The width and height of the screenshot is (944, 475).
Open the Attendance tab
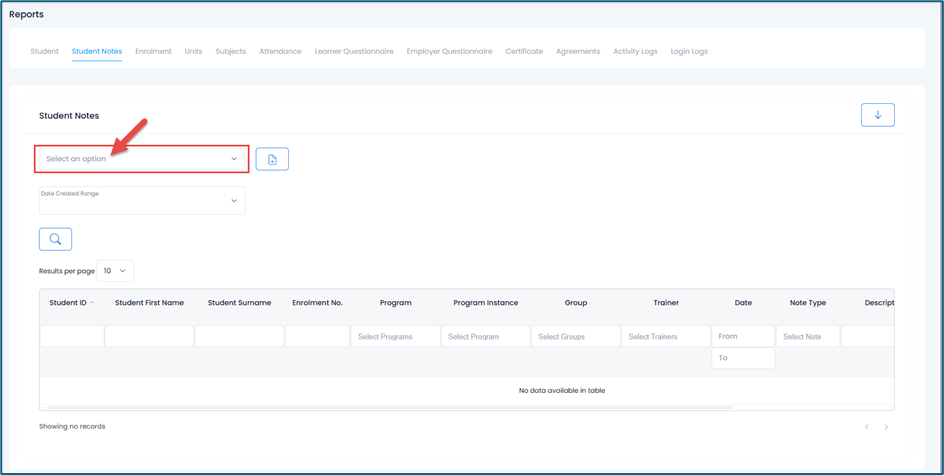tap(280, 51)
